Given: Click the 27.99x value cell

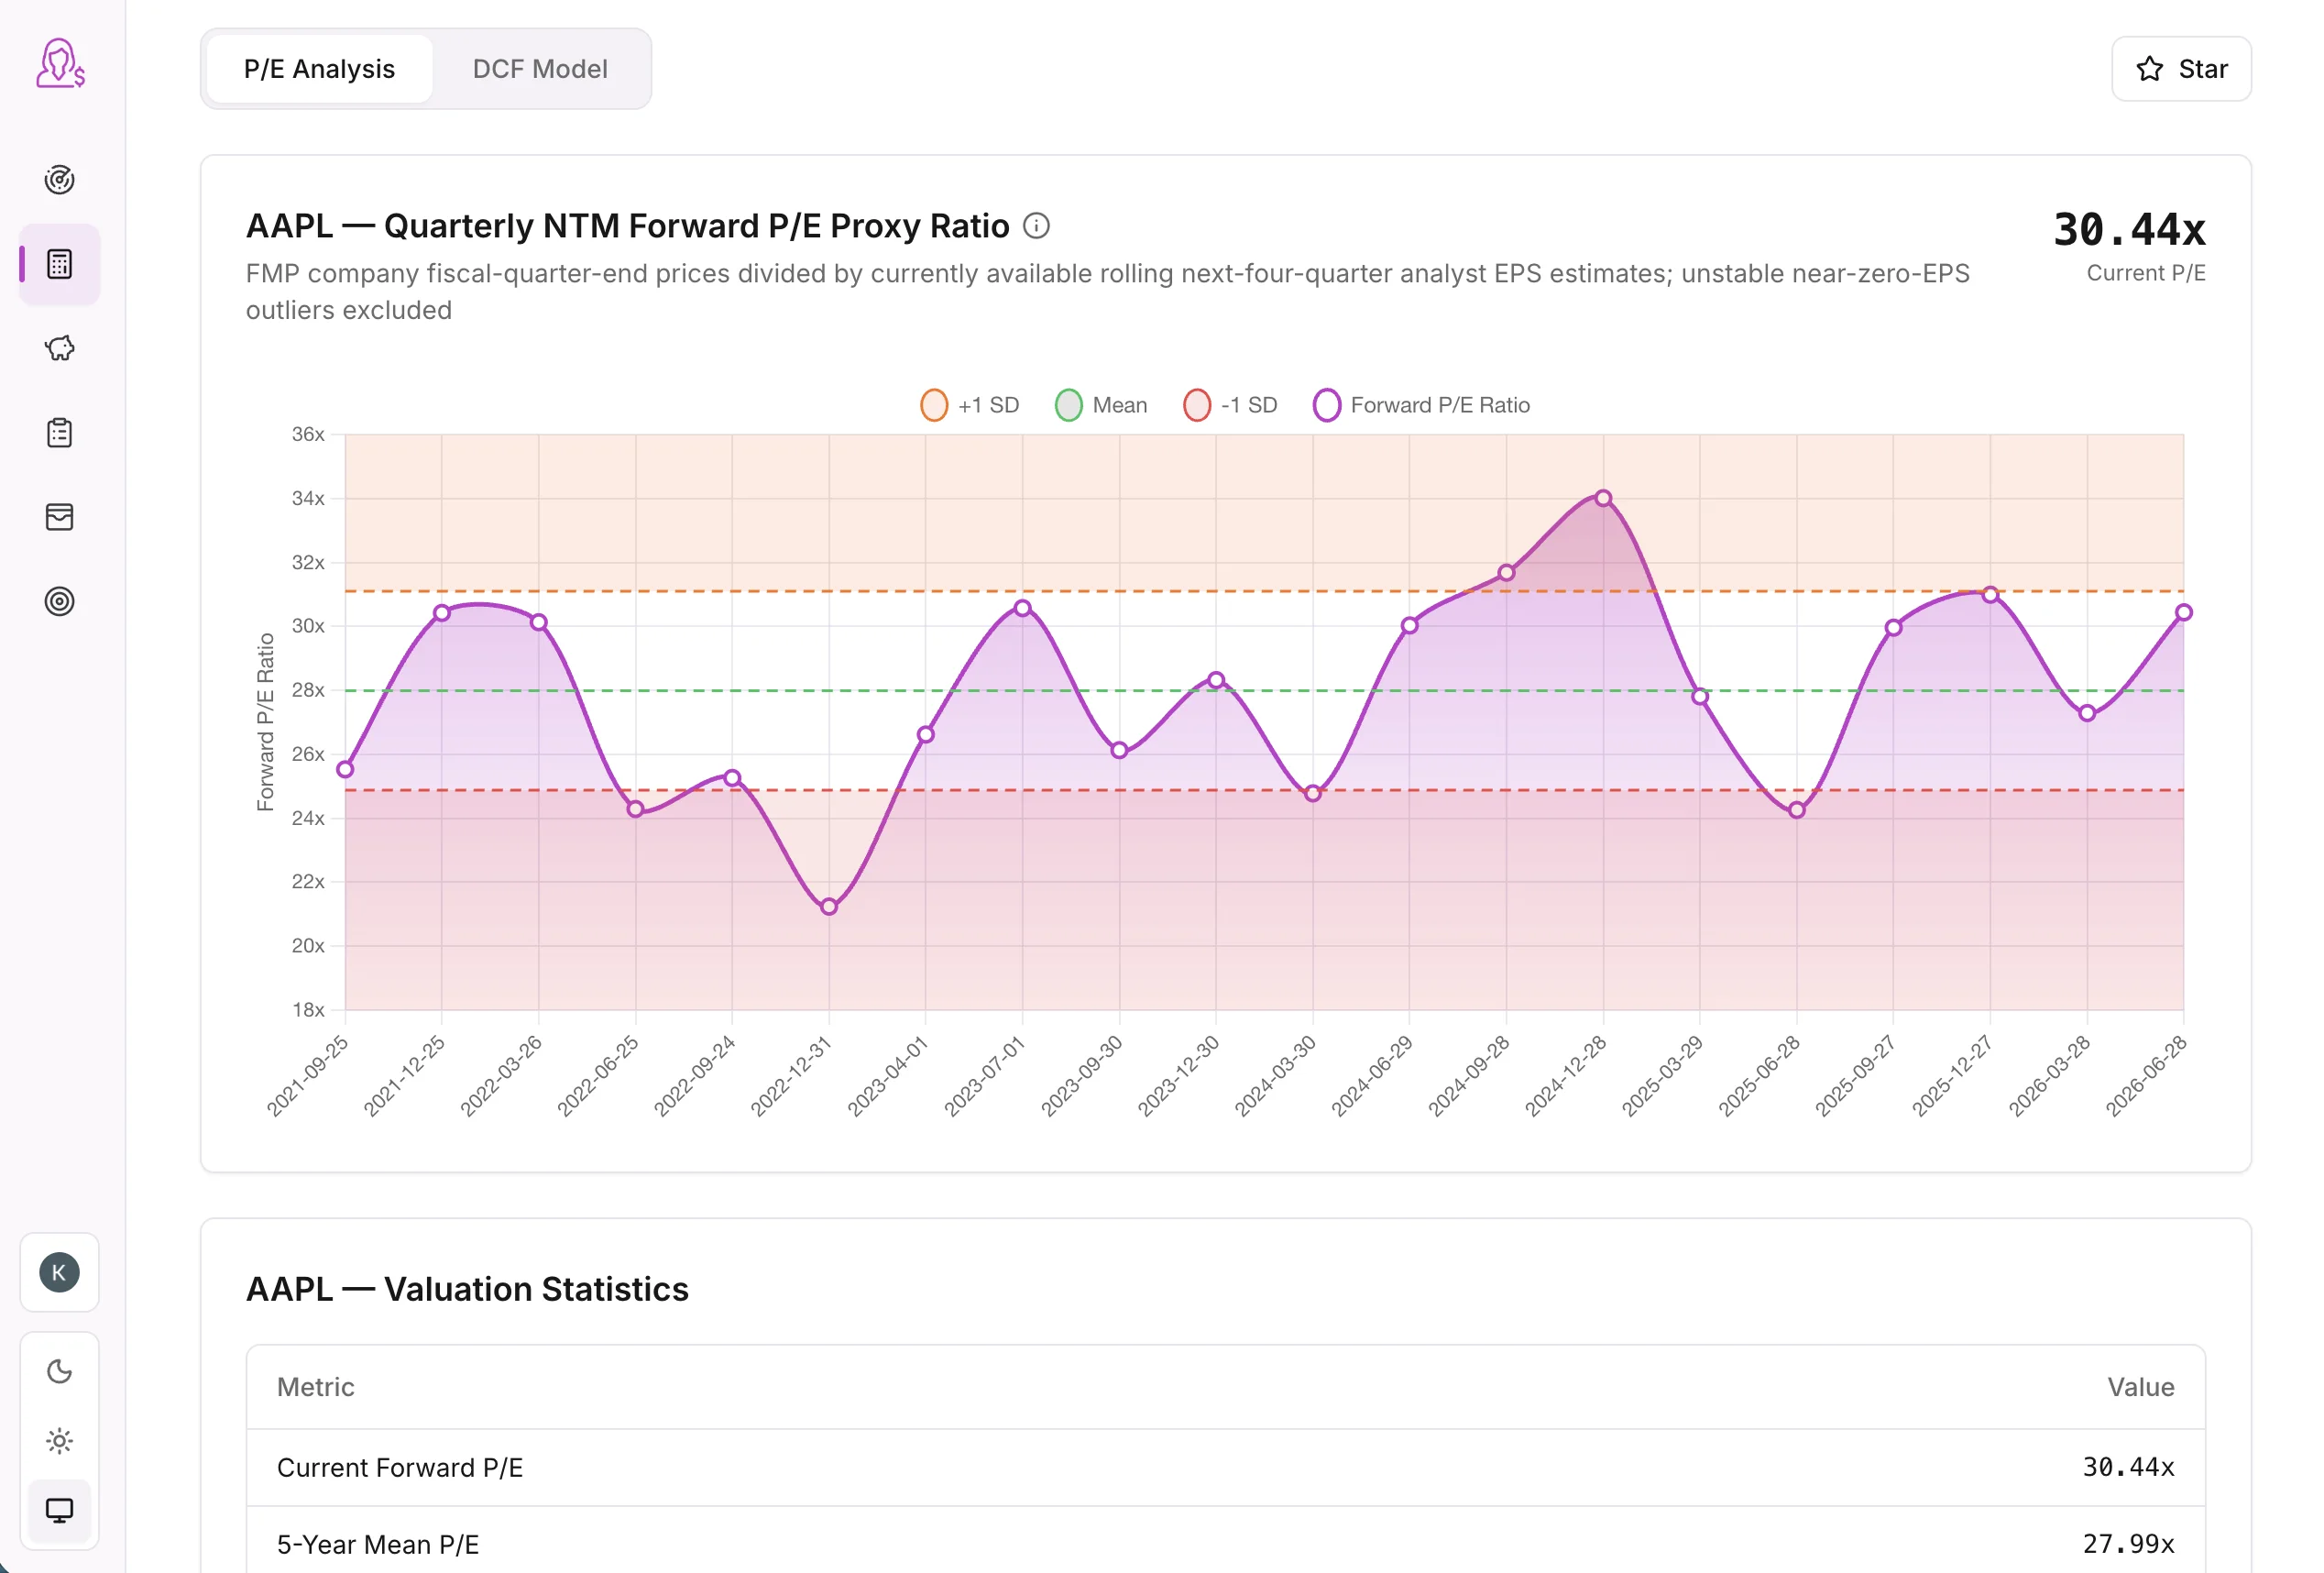Looking at the screenshot, I should click(x=2128, y=1544).
